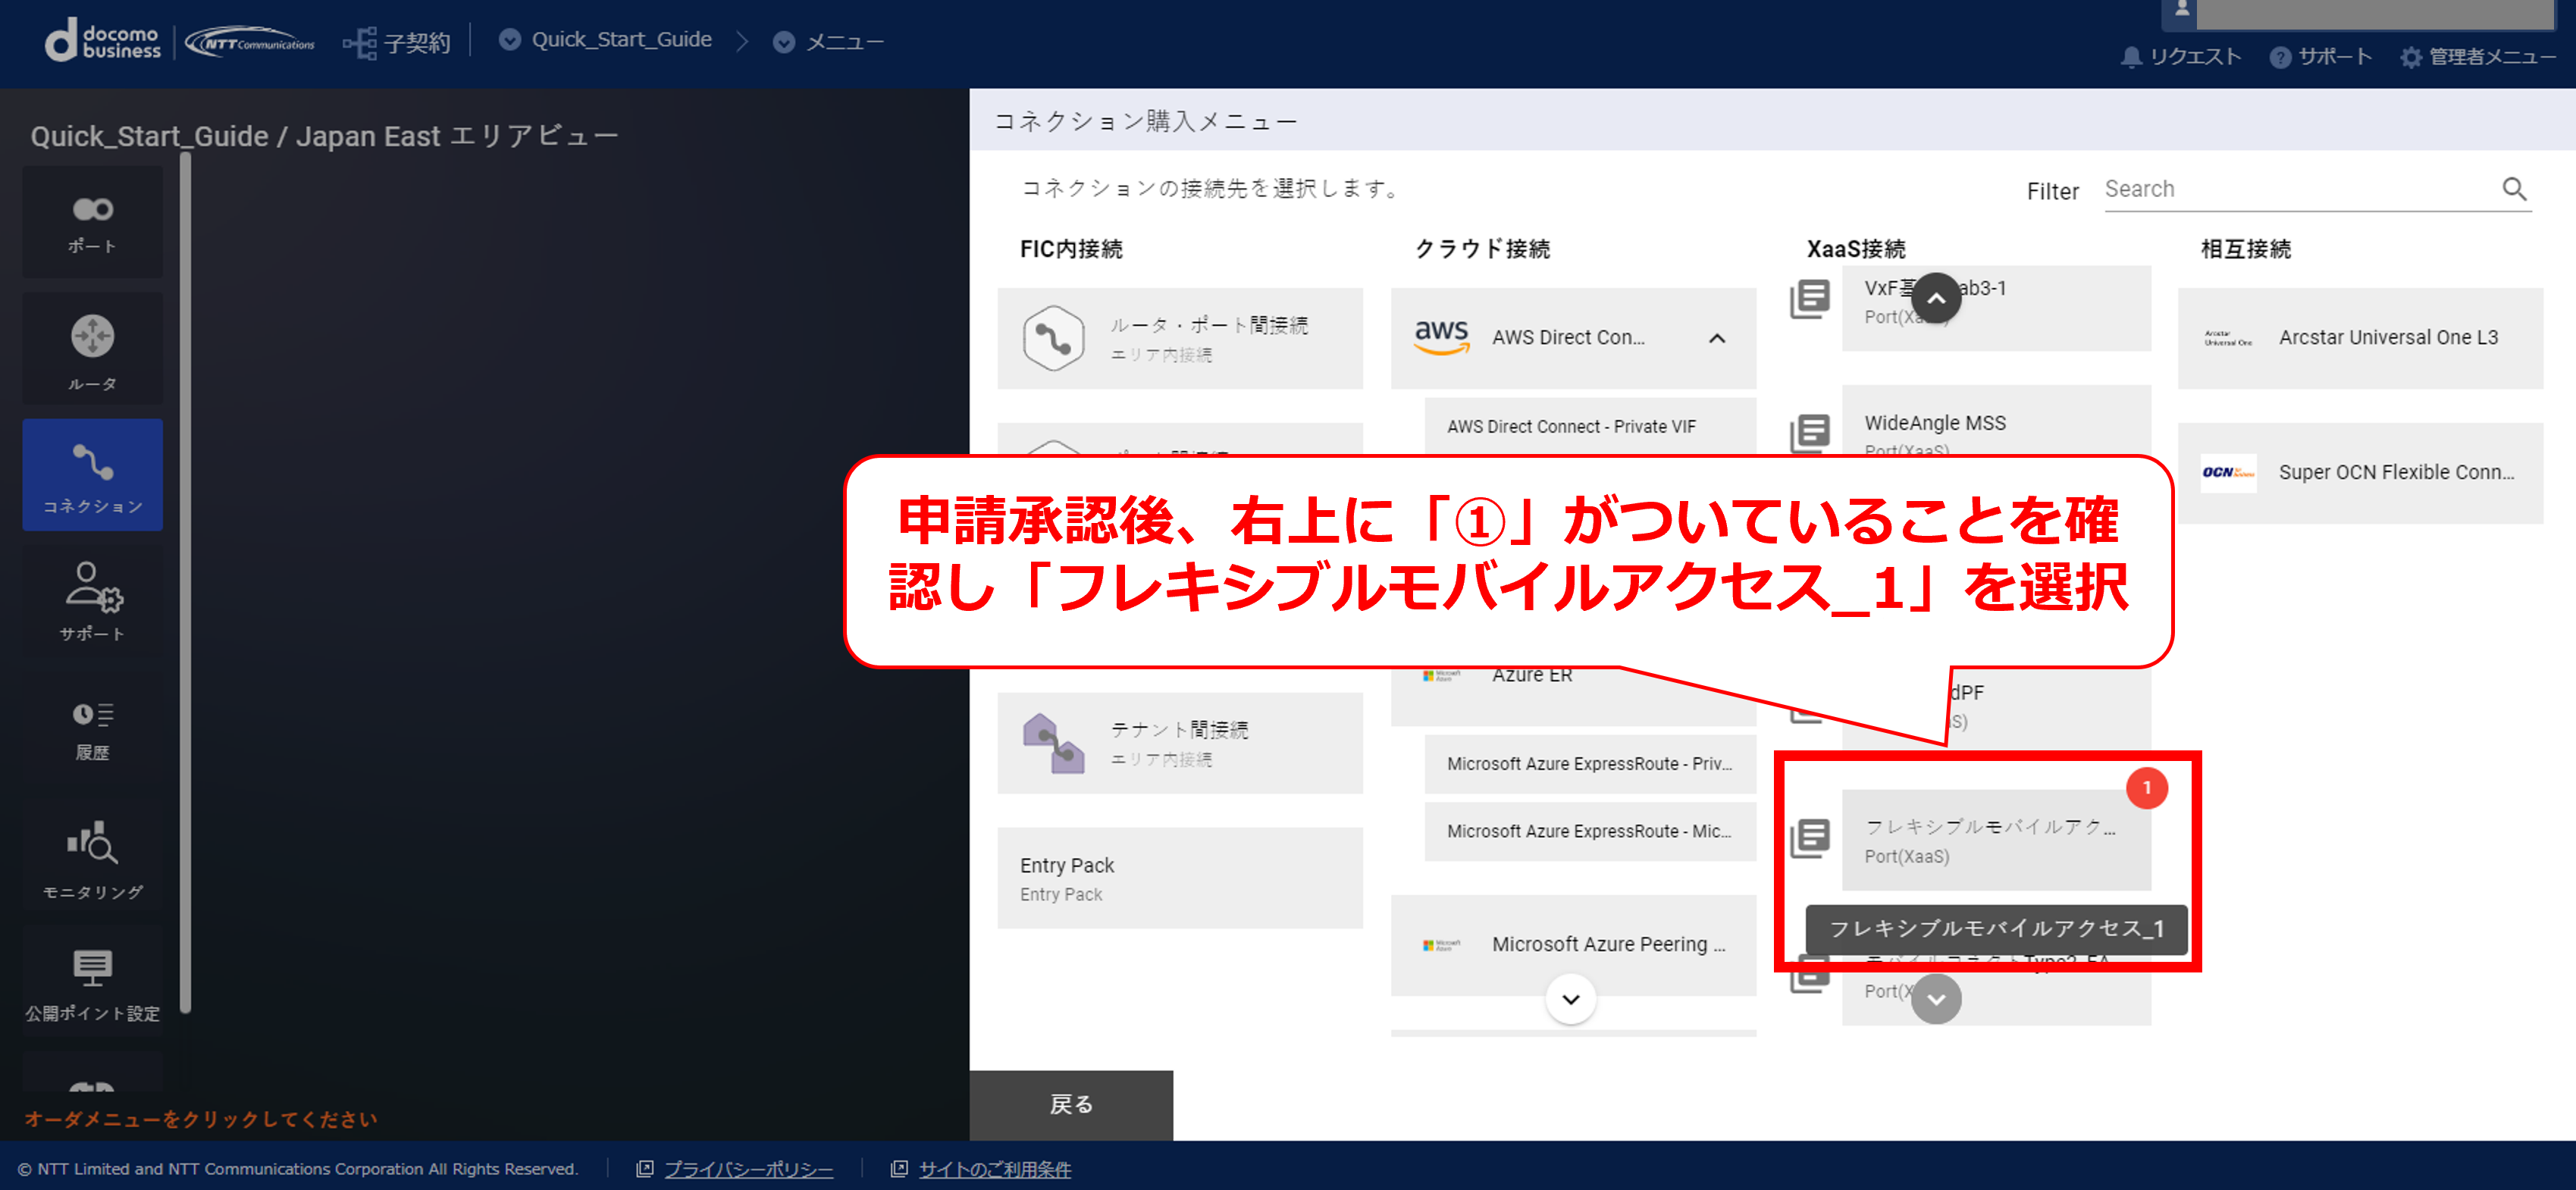The width and height of the screenshot is (2576, 1190).
Task: Open the サポート sidebar item
Action: point(92,601)
